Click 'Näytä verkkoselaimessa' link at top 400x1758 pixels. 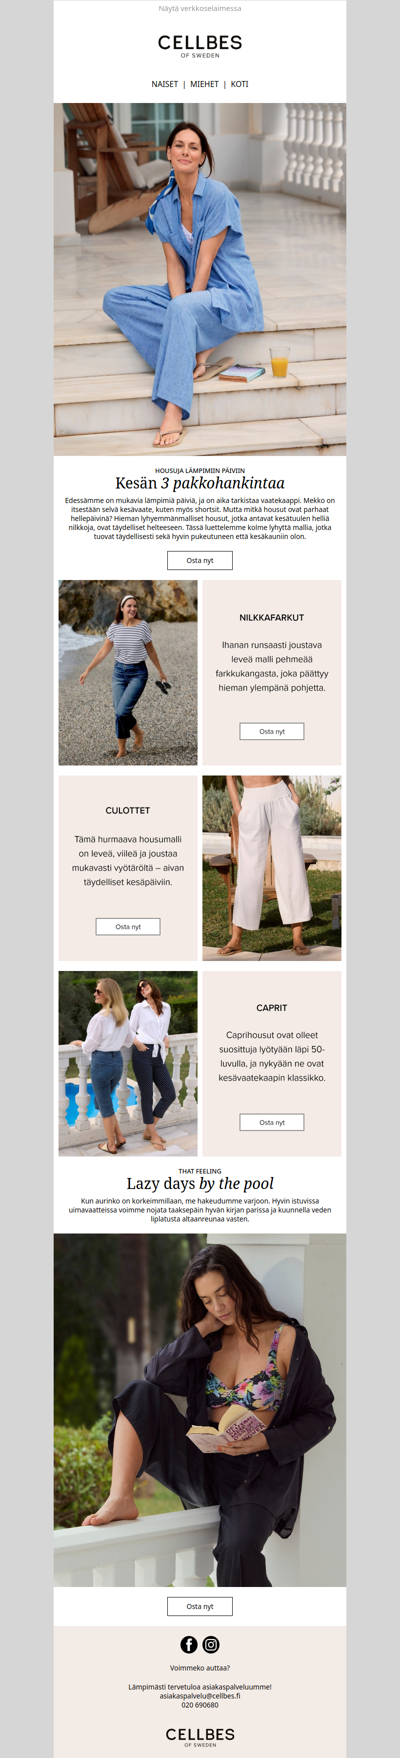pos(200,8)
